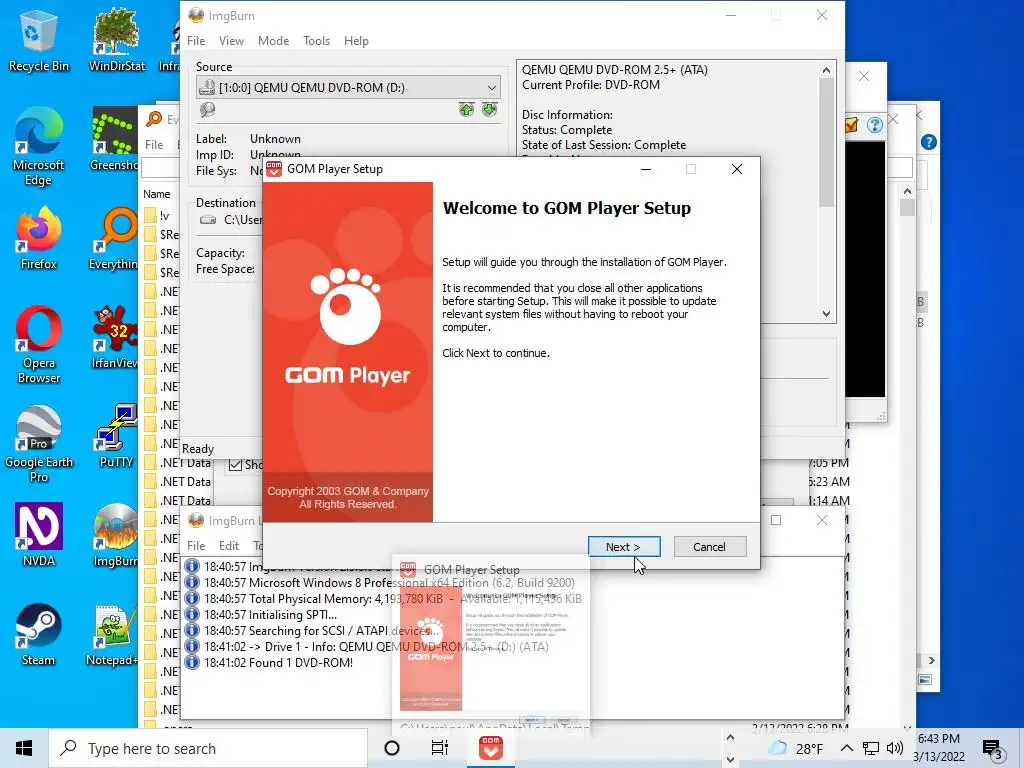Expand the Source drive dropdown in ImgBurn
1024x768 pixels.
click(491, 88)
